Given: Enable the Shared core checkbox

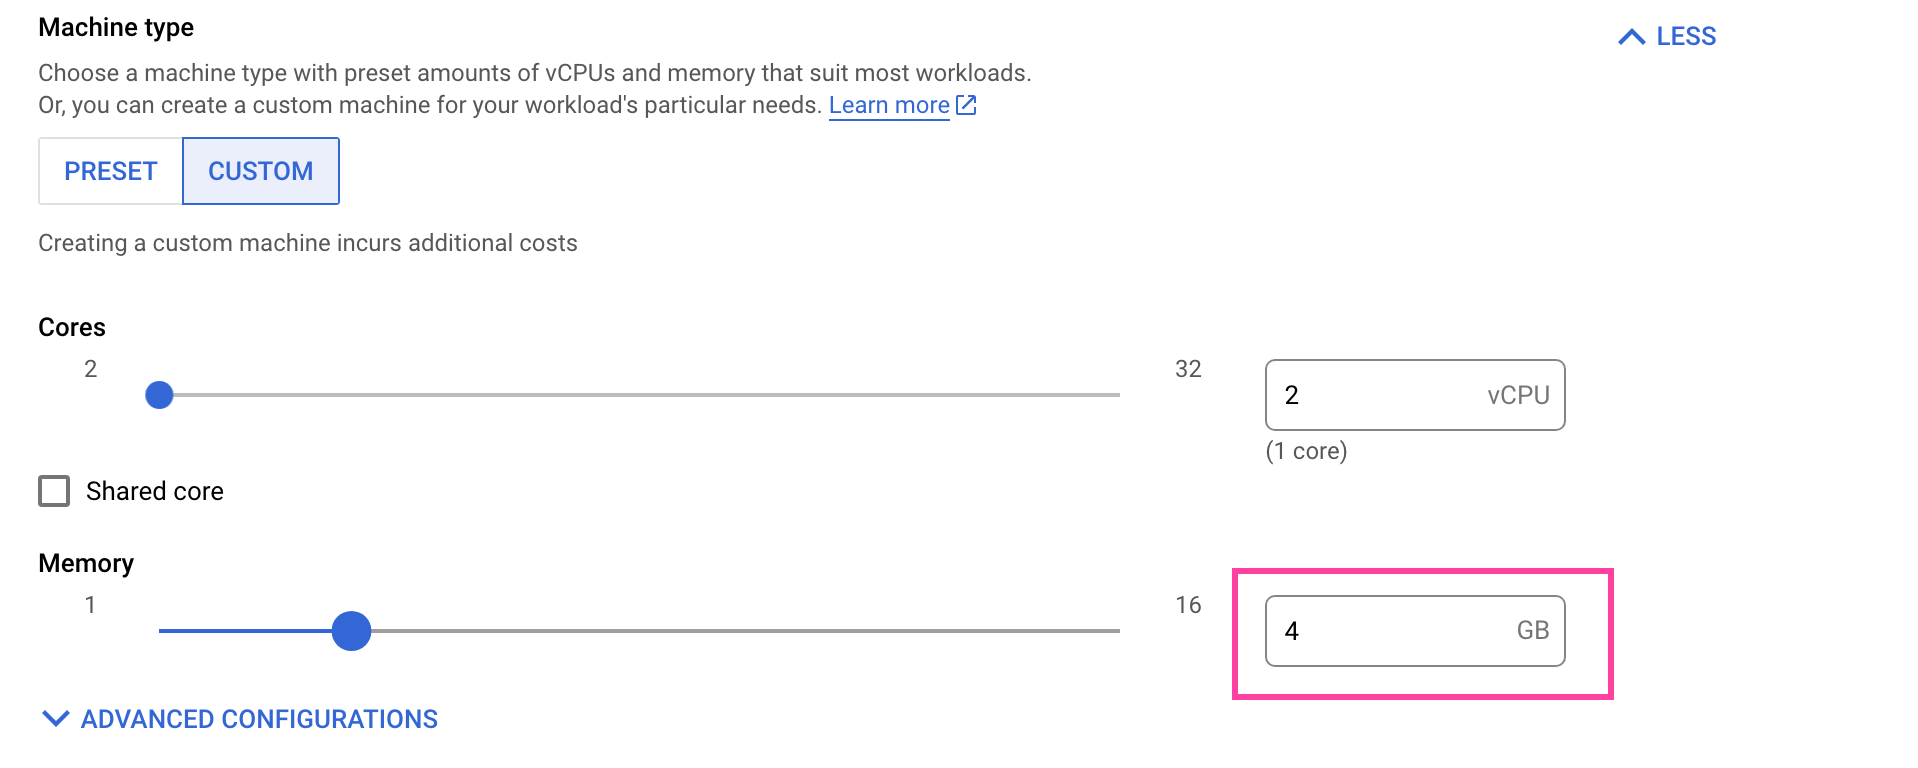Looking at the screenshot, I should (54, 491).
